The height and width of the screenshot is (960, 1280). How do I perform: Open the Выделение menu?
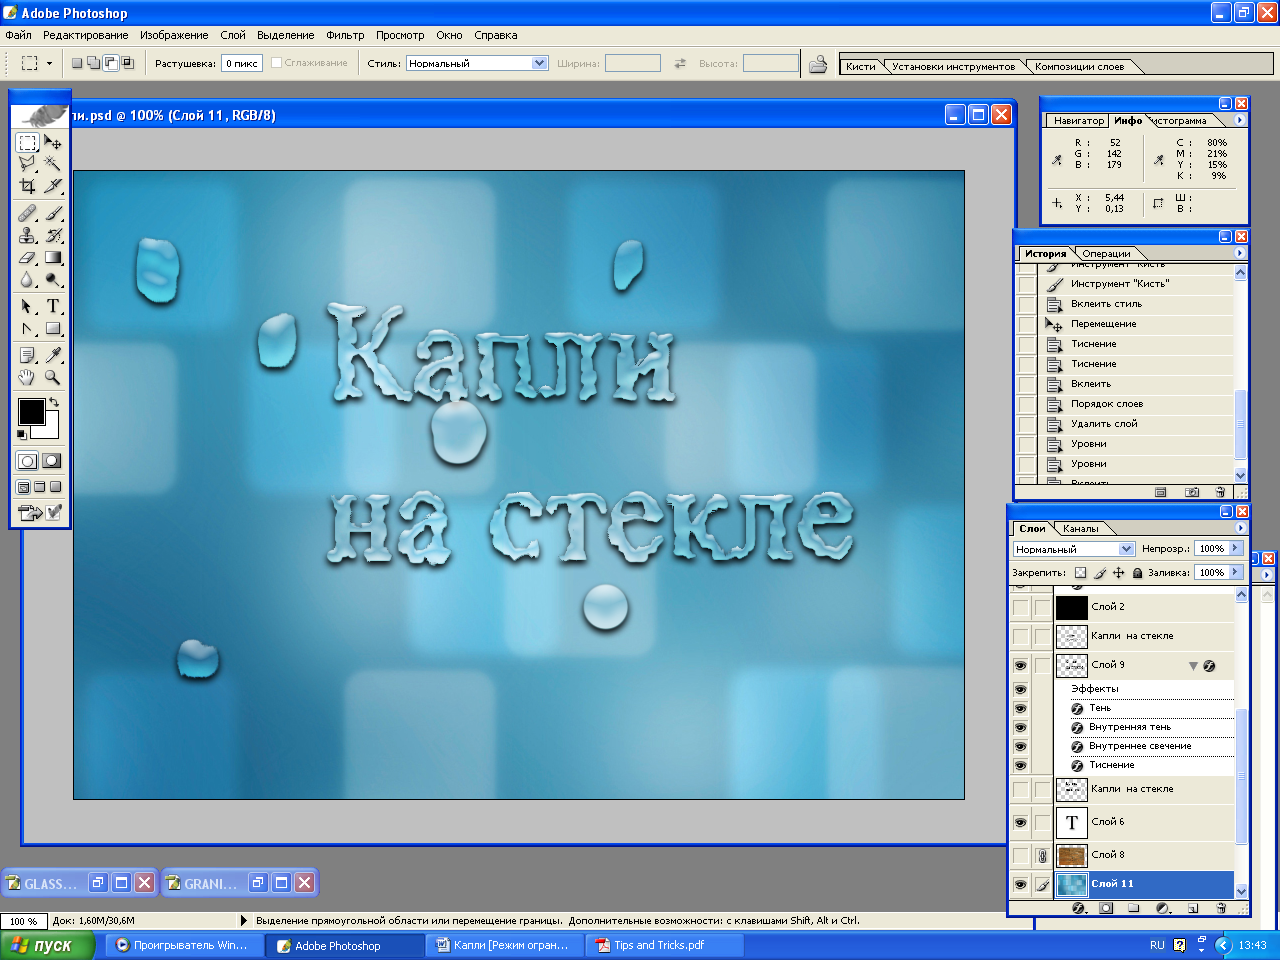tap(286, 35)
